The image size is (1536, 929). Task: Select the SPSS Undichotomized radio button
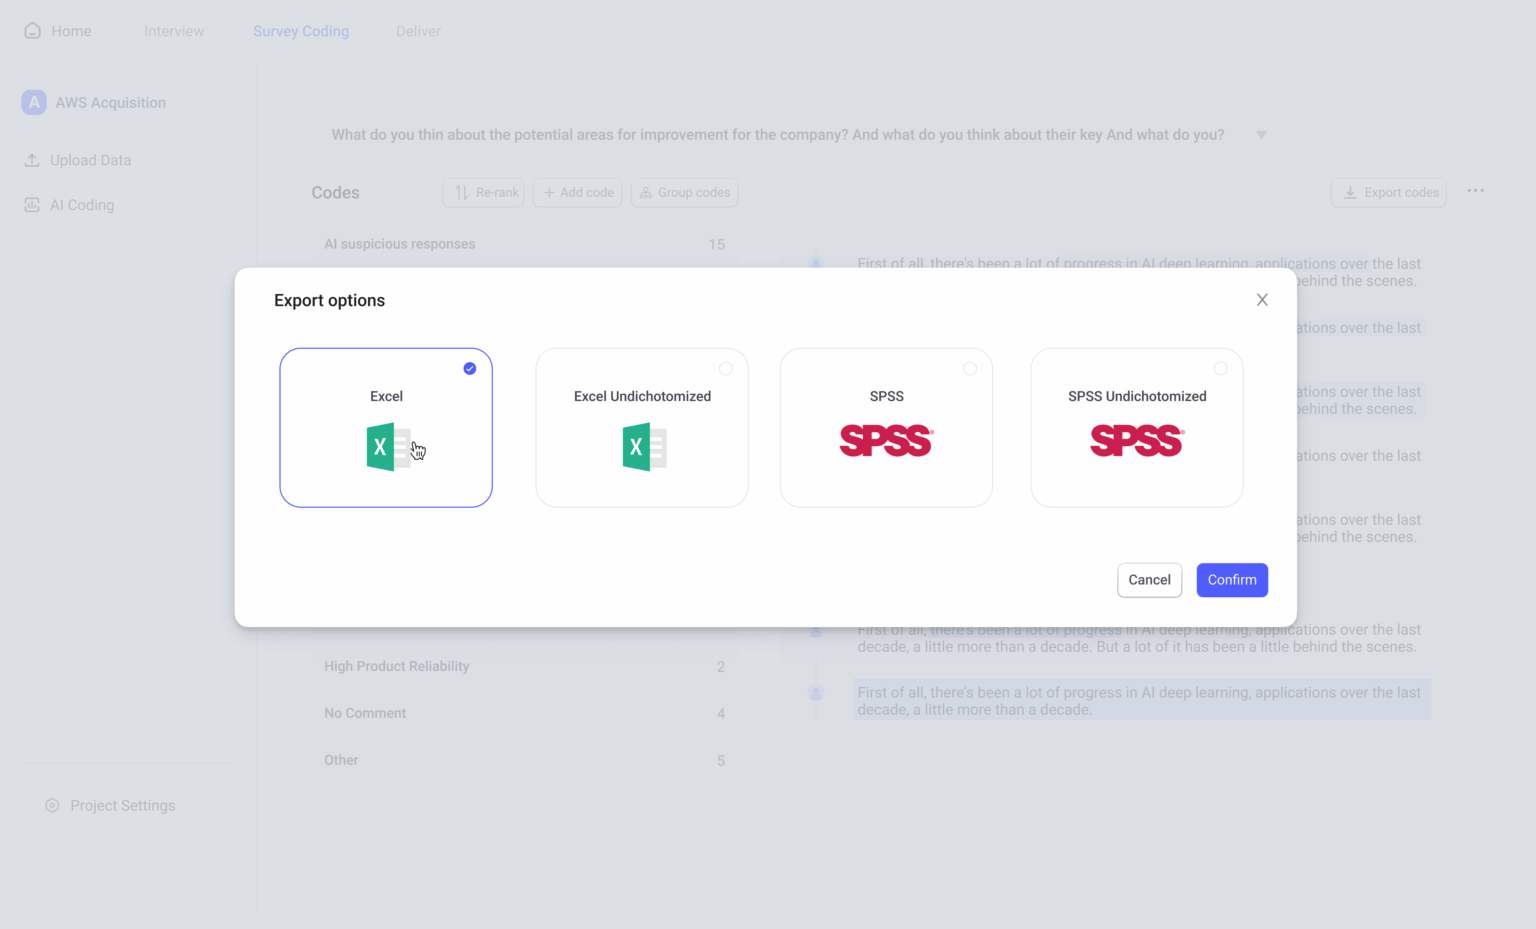tap(1221, 368)
